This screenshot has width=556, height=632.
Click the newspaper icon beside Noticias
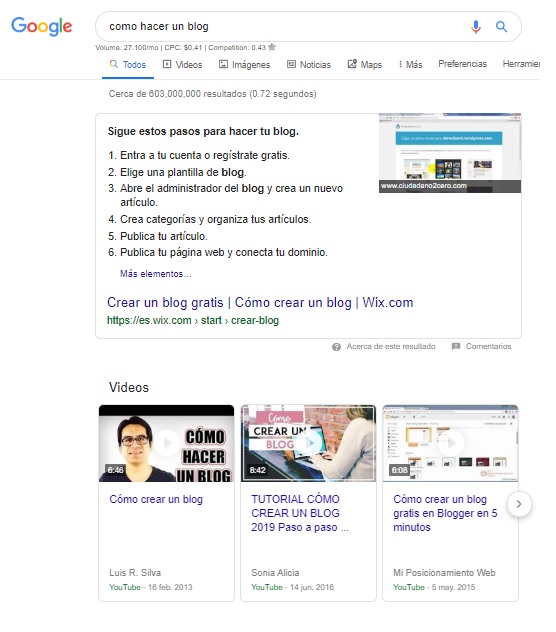[x=291, y=64]
